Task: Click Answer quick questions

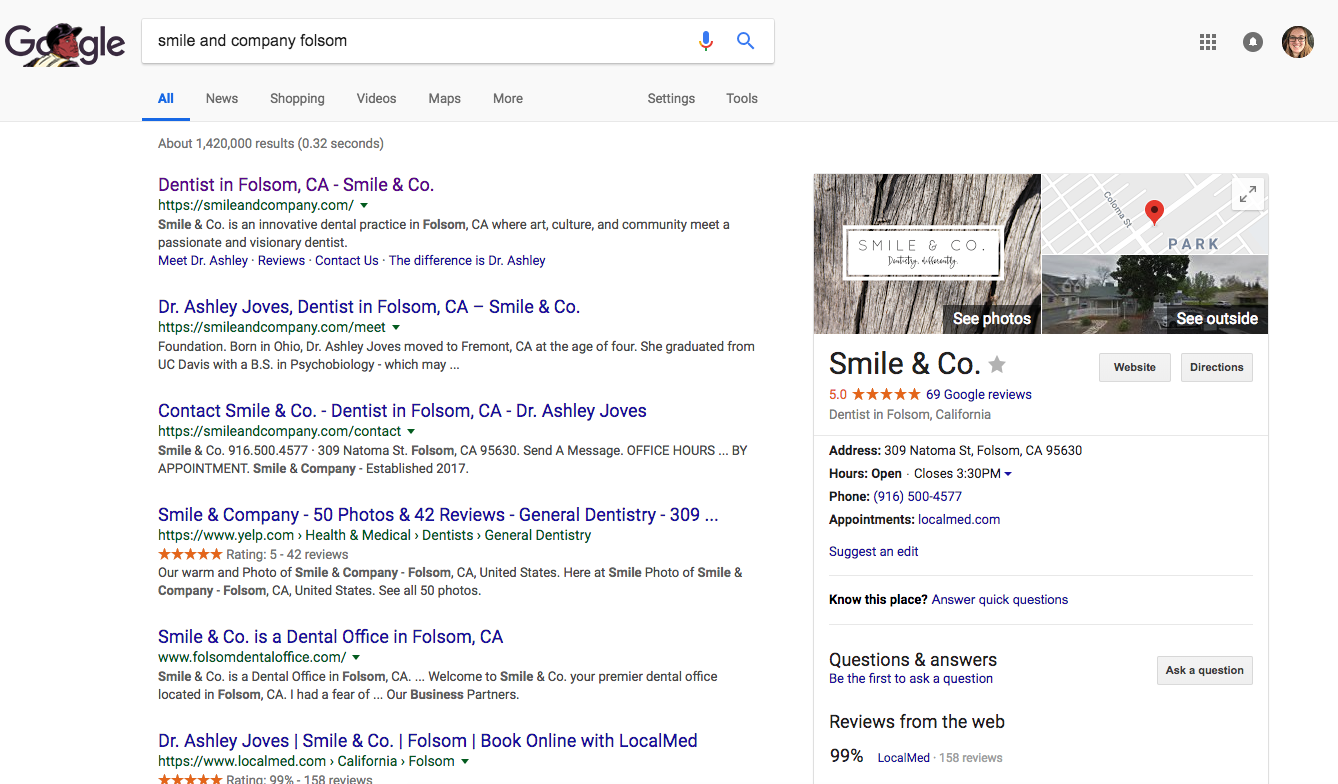Action: [x=1000, y=600]
